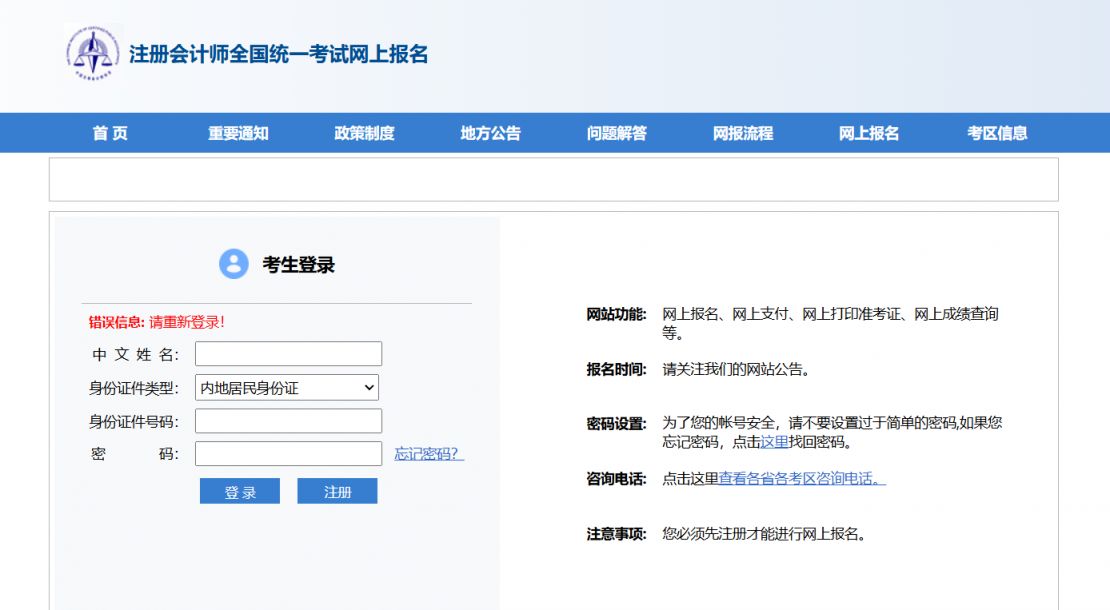
Task: Click the text 您必须先注册才能进行网上报名。
Action: coord(765,534)
